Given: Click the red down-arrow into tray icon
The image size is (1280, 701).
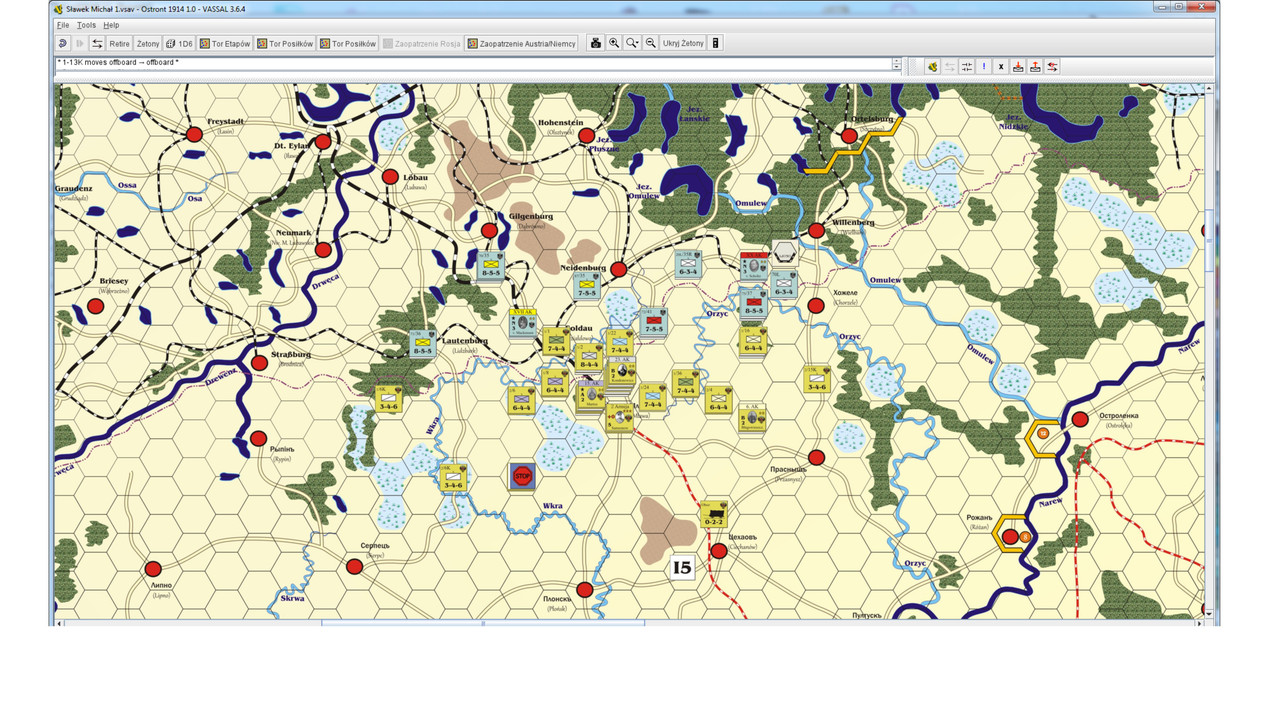Looking at the screenshot, I should coord(1018,67).
